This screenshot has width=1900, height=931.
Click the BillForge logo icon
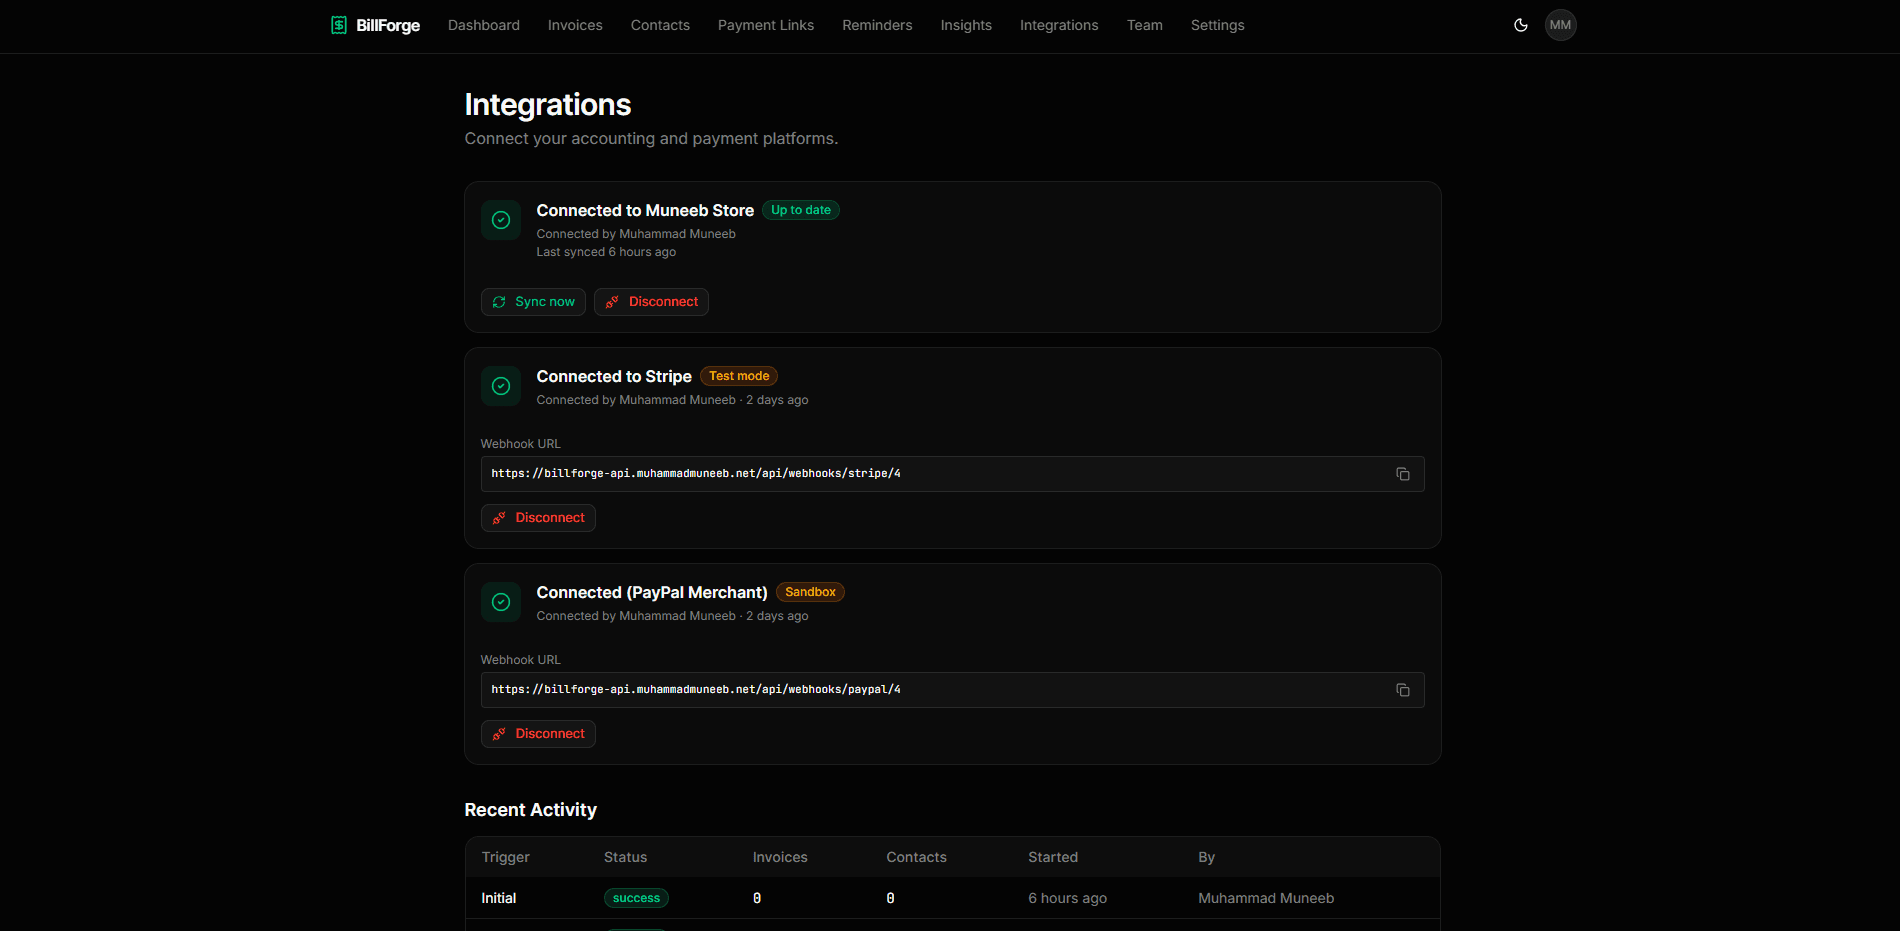click(x=339, y=25)
